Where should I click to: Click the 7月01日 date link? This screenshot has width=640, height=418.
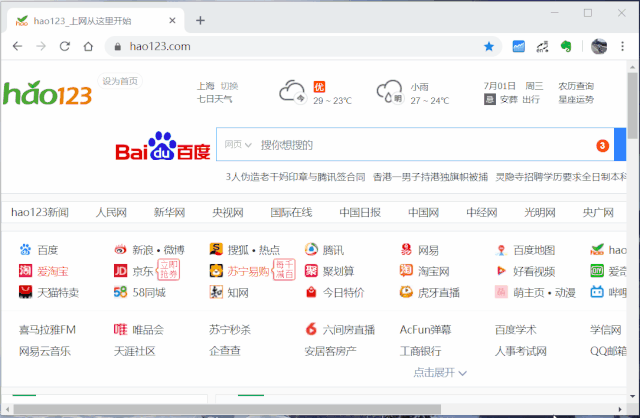pyautogui.click(x=500, y=86)
